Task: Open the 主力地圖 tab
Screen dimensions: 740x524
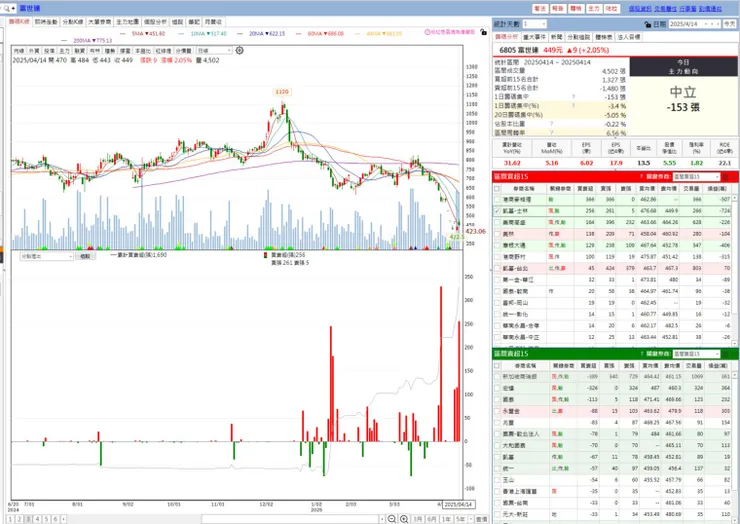Action: point(127,22)
